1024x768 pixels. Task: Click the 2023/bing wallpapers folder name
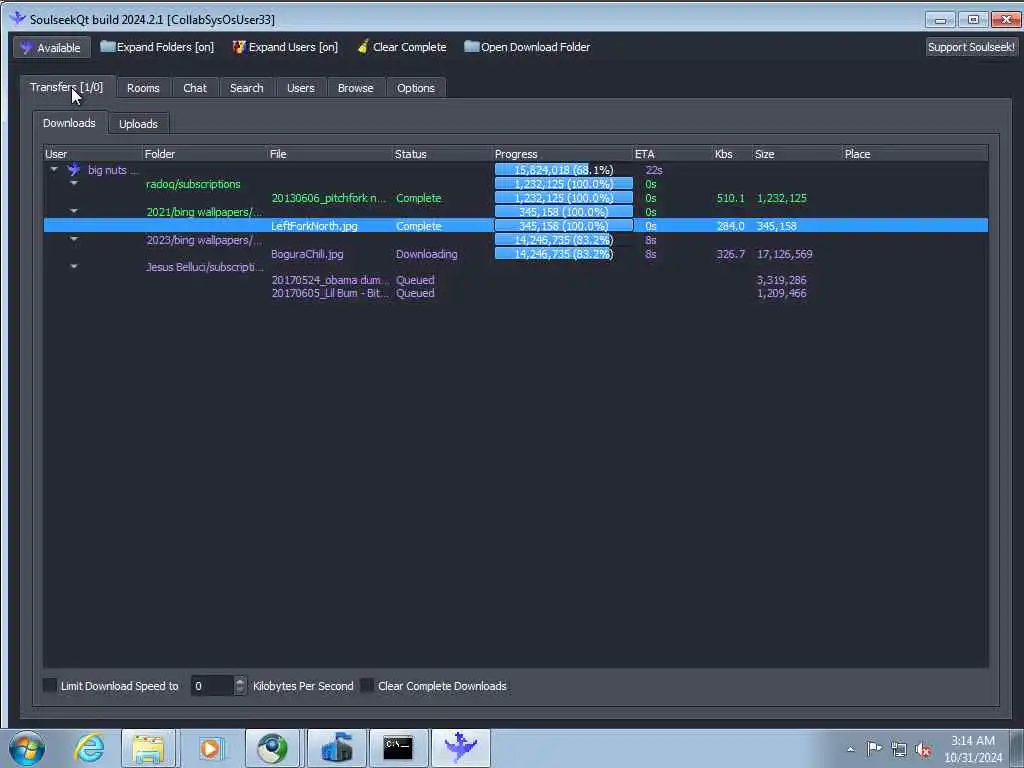pyautogui.click(x=204, y=240)
